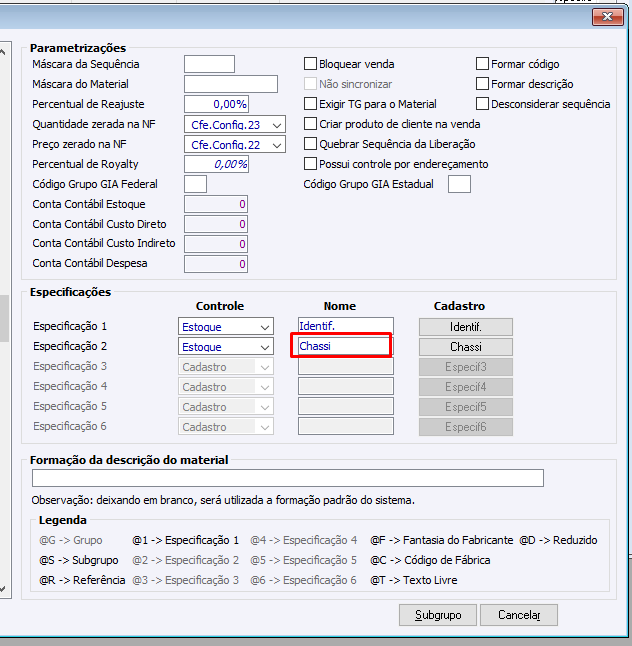Viewport: 632px width, 646px height.
Task: Click the Conta Contábil Despesa field
Action: pyautogui.click(x=216, y=264)
